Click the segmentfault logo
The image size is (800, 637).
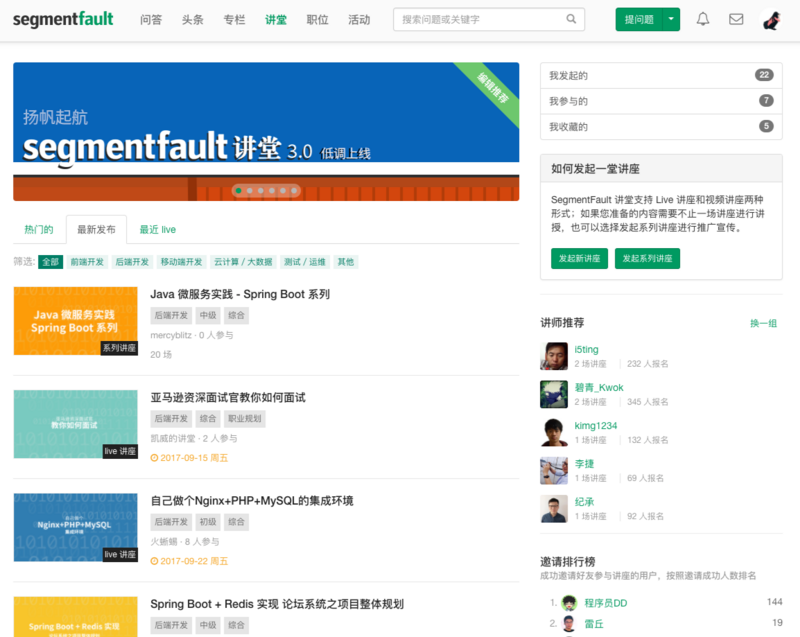63,18
